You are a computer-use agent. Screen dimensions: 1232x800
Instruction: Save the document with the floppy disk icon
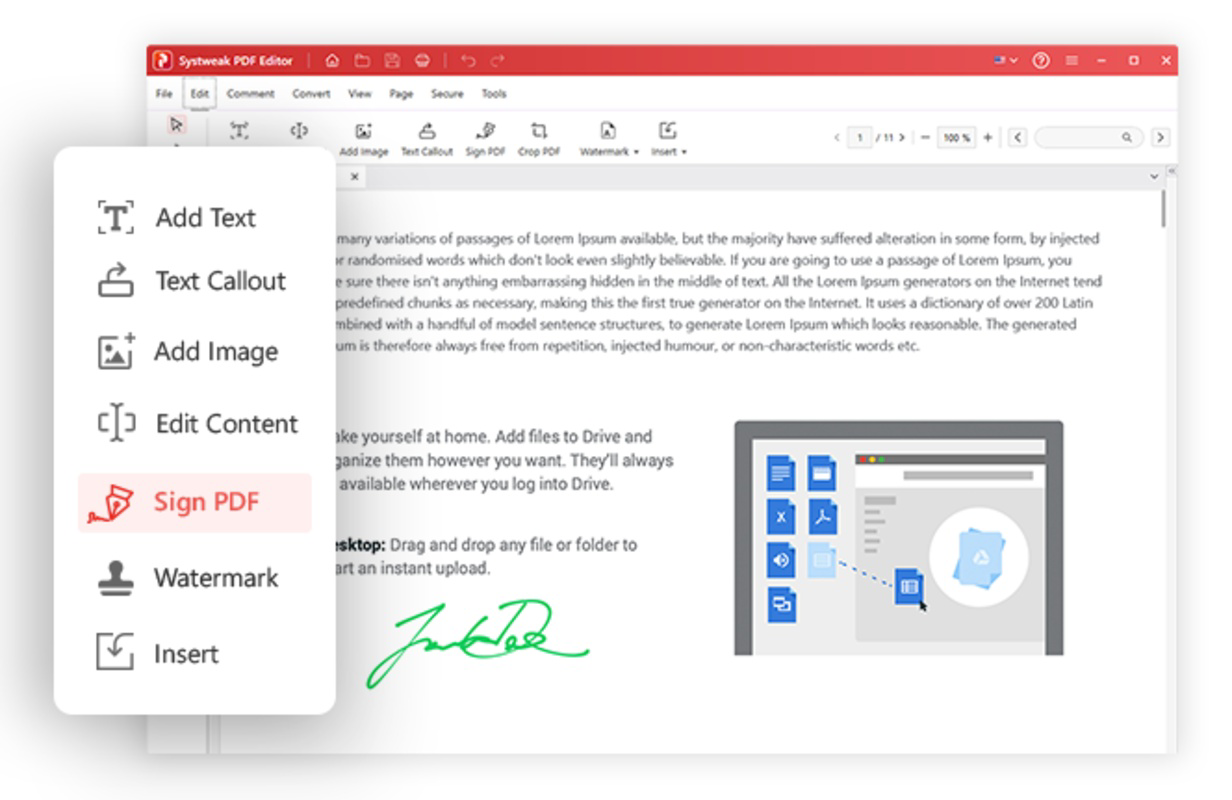(392, 61)
